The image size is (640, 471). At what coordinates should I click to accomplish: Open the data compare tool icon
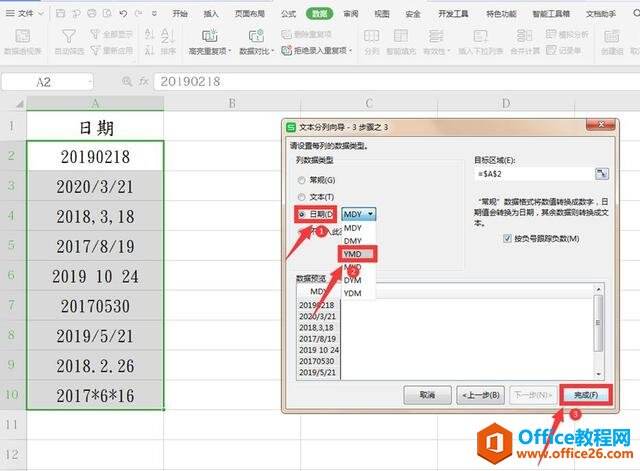point(256,36)
